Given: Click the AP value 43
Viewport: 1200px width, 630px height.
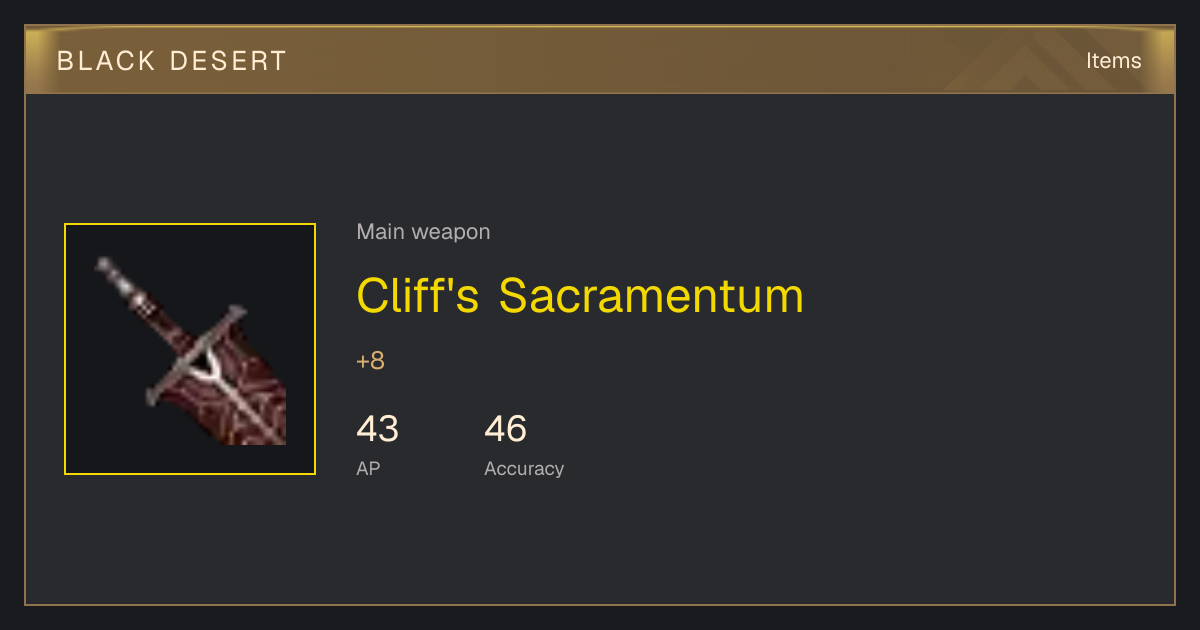Looking at the screenshot, I should click(377, 429).
